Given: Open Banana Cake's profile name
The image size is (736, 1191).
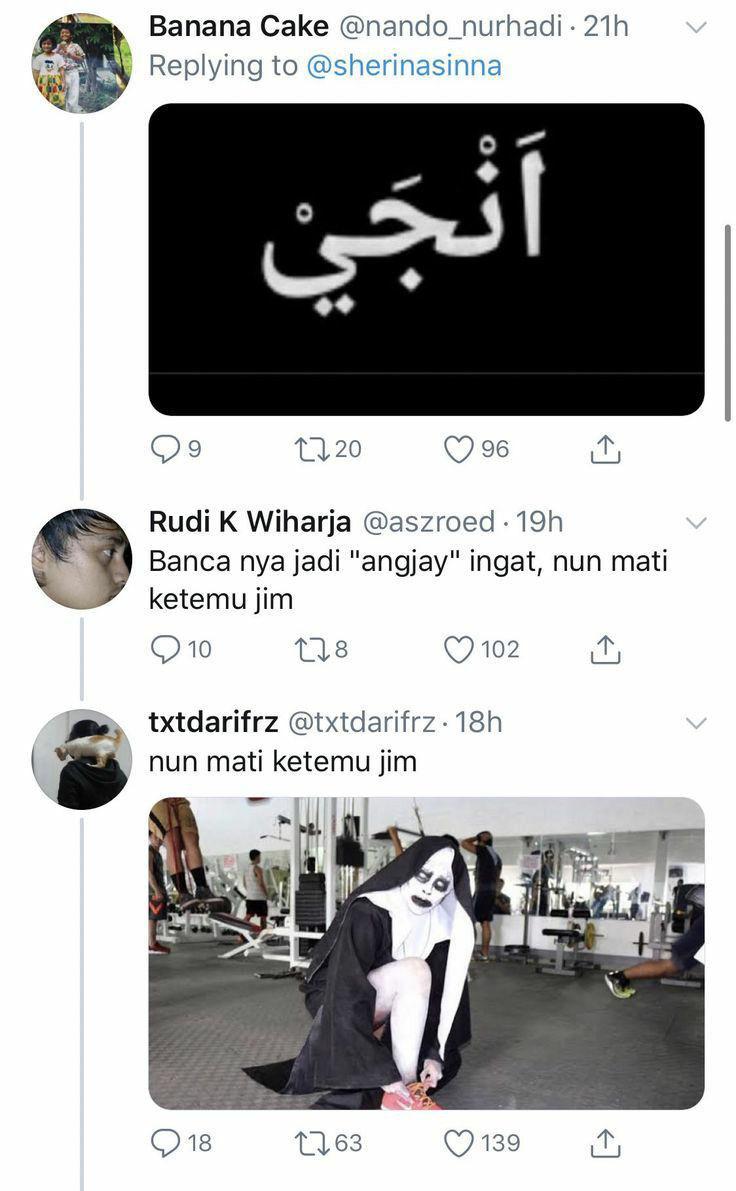Looking at the screenshot, I should (x=238, y=27).
